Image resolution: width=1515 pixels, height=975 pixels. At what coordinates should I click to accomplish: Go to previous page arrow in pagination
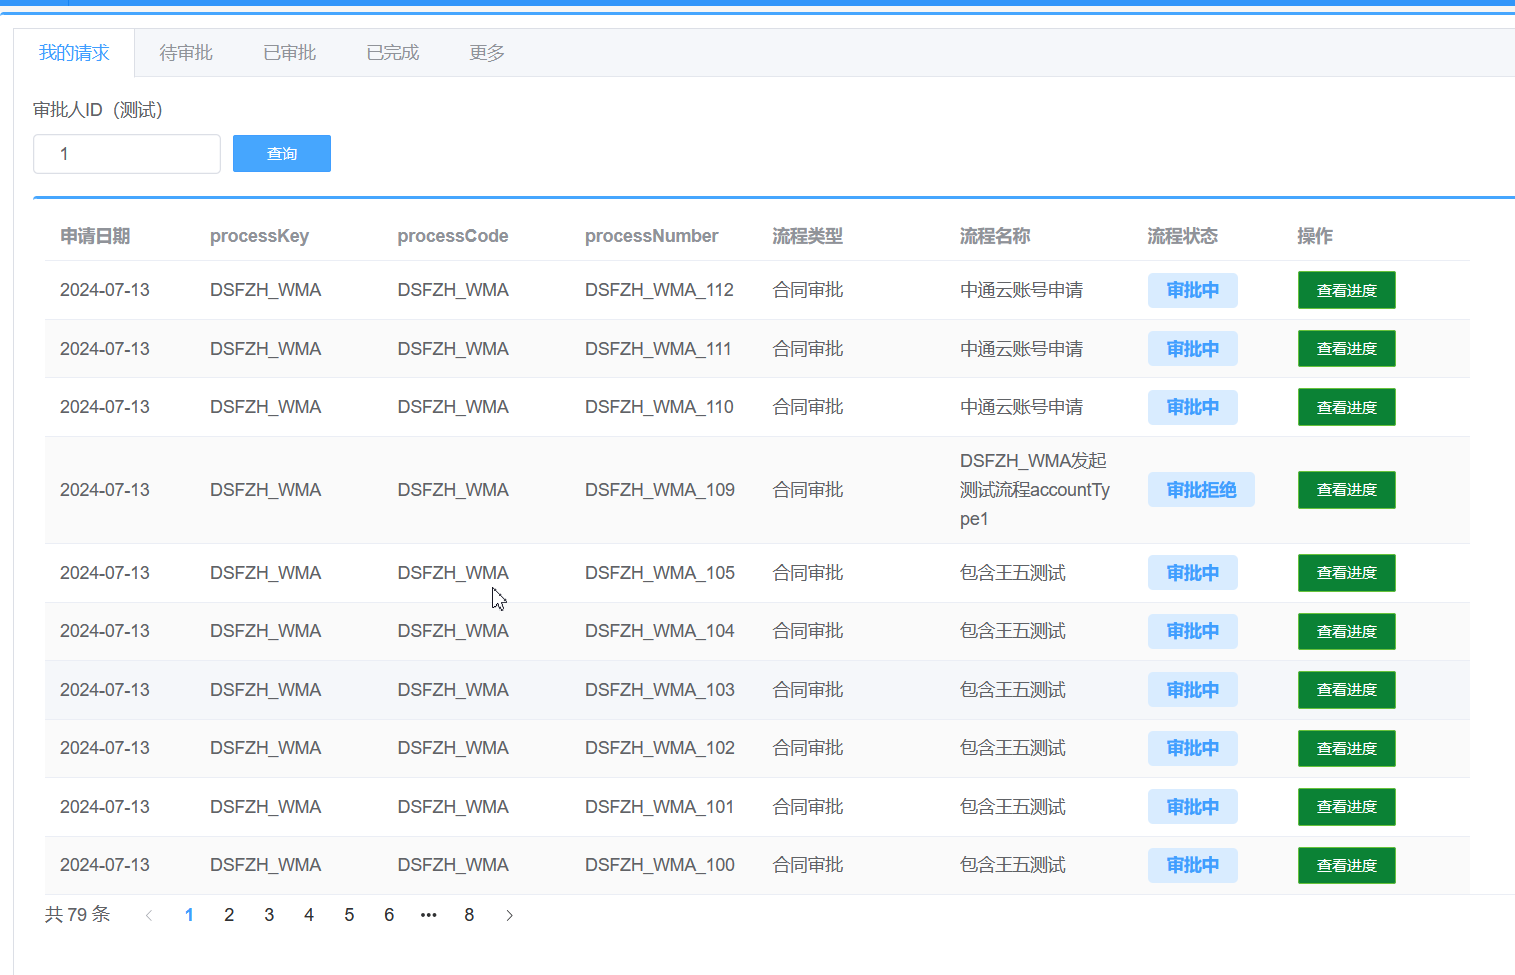coord(149,915)
